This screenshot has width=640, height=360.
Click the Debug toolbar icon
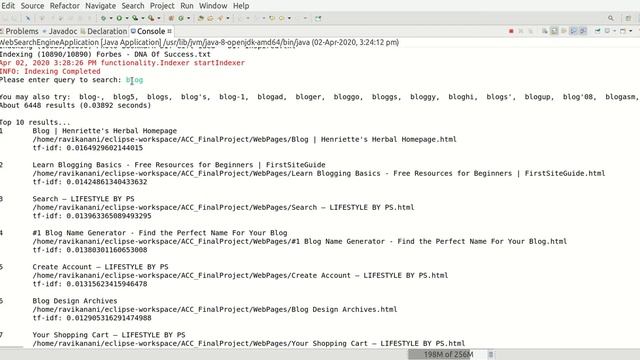click(104, 18)
